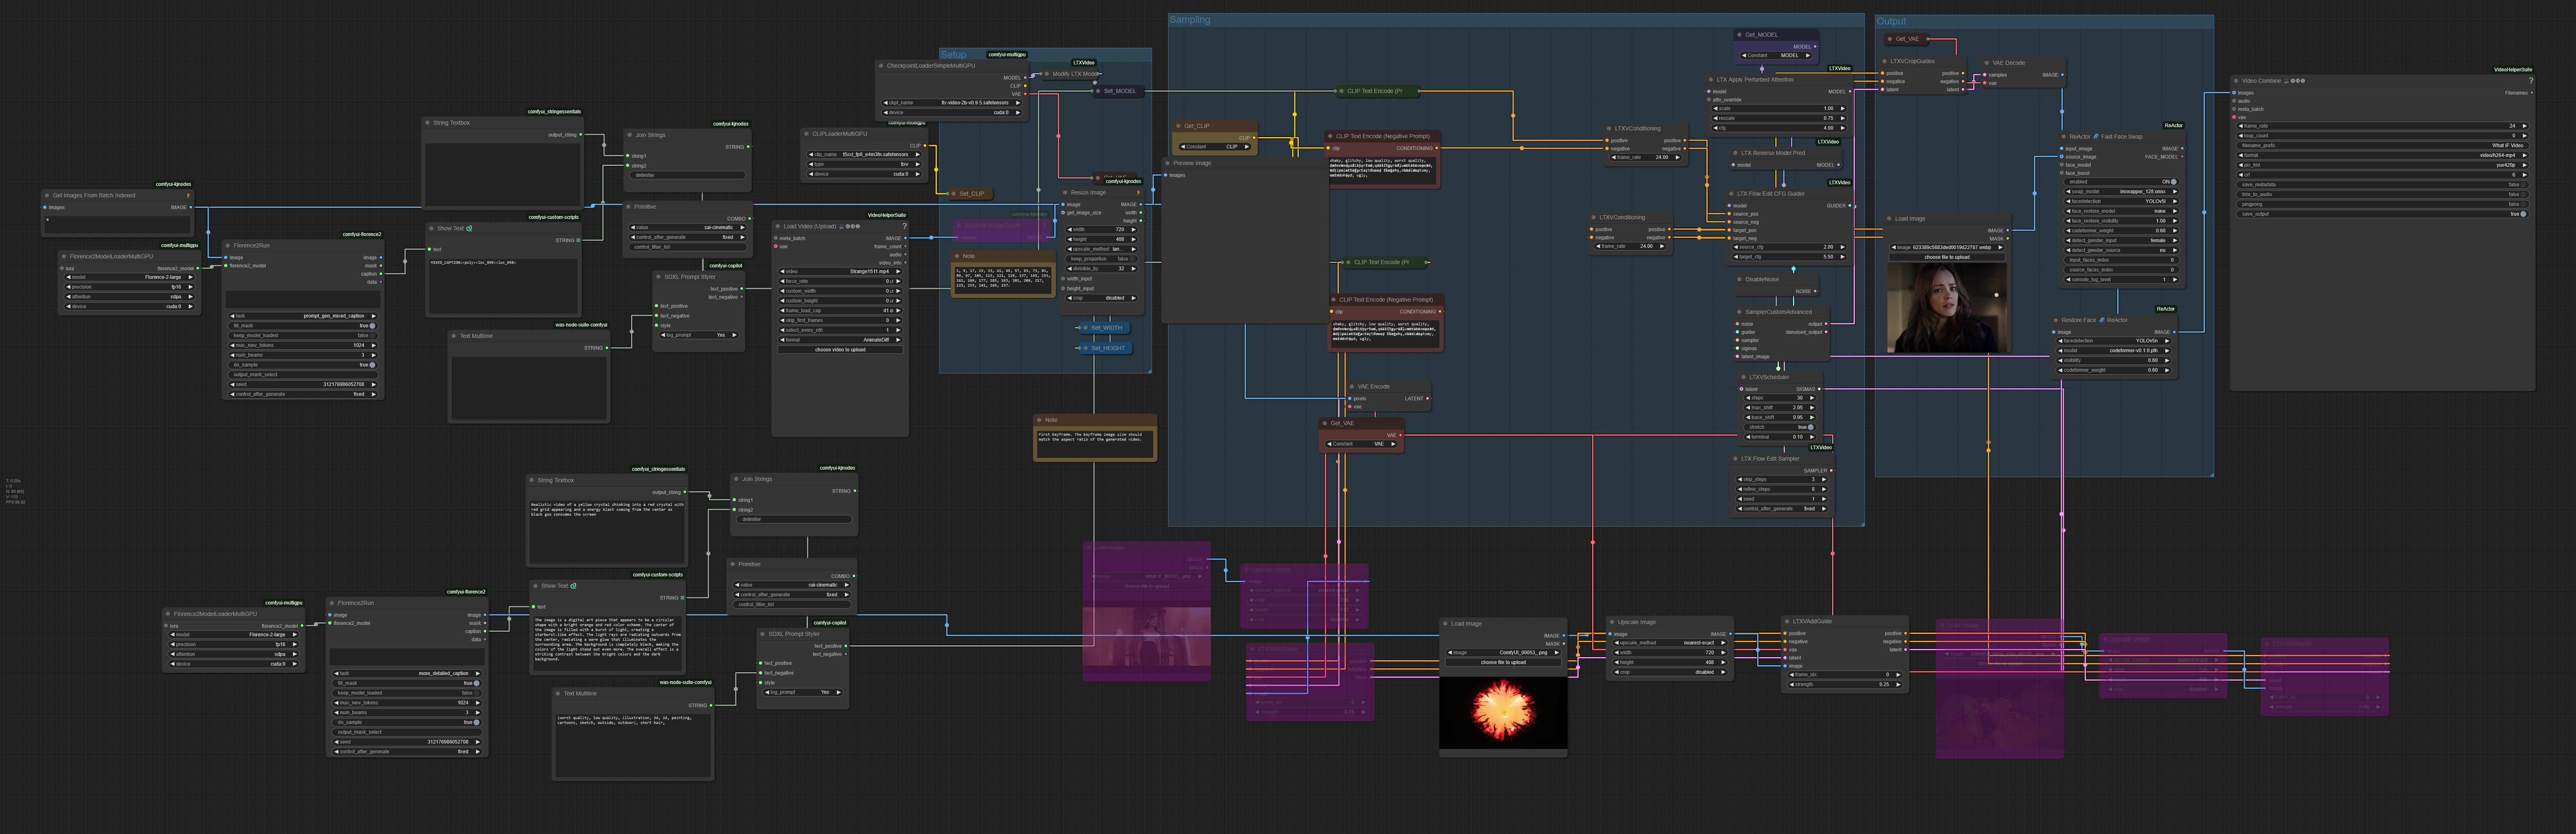Open the clip_name selector in CLIPLoaderMultiGPU
The height and width of the screenshot is (834, 2576).
[864, 154]
